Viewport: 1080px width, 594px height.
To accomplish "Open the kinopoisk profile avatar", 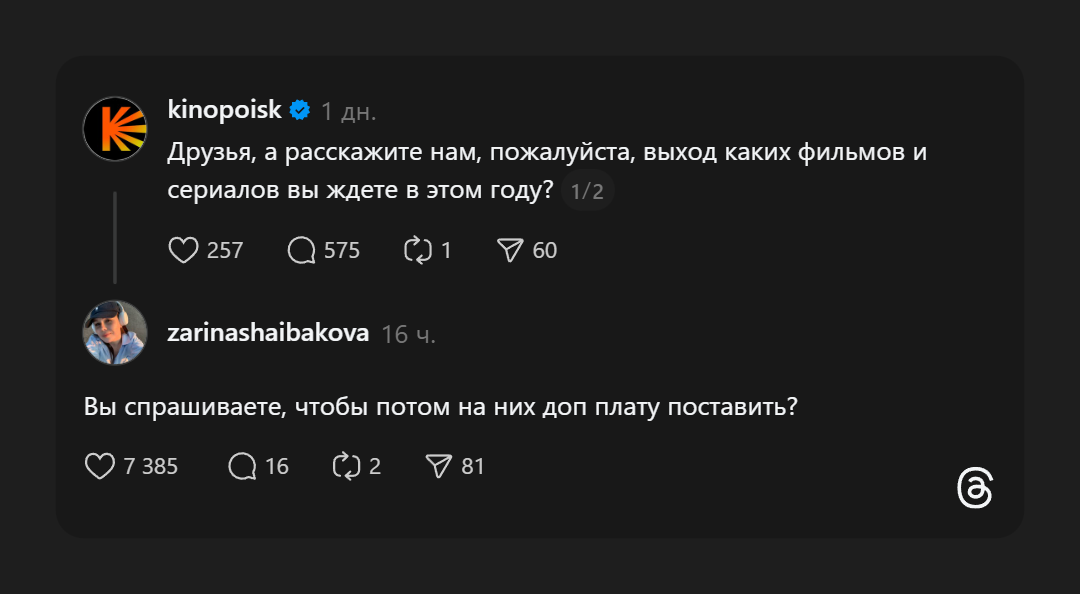I will click(x=115, y=129).
